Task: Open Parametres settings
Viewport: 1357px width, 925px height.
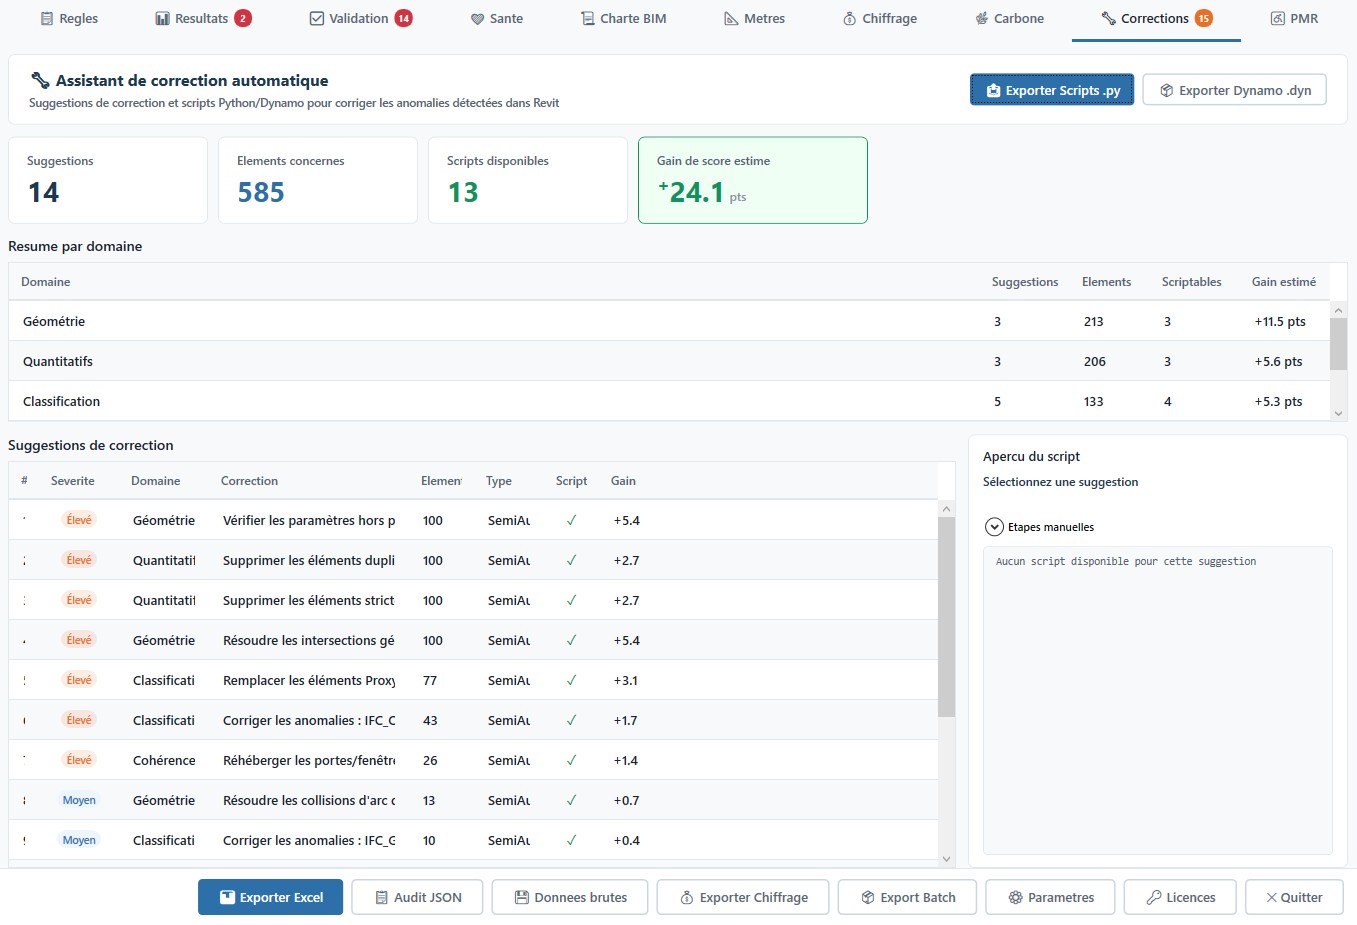Action: (1050, 897)
